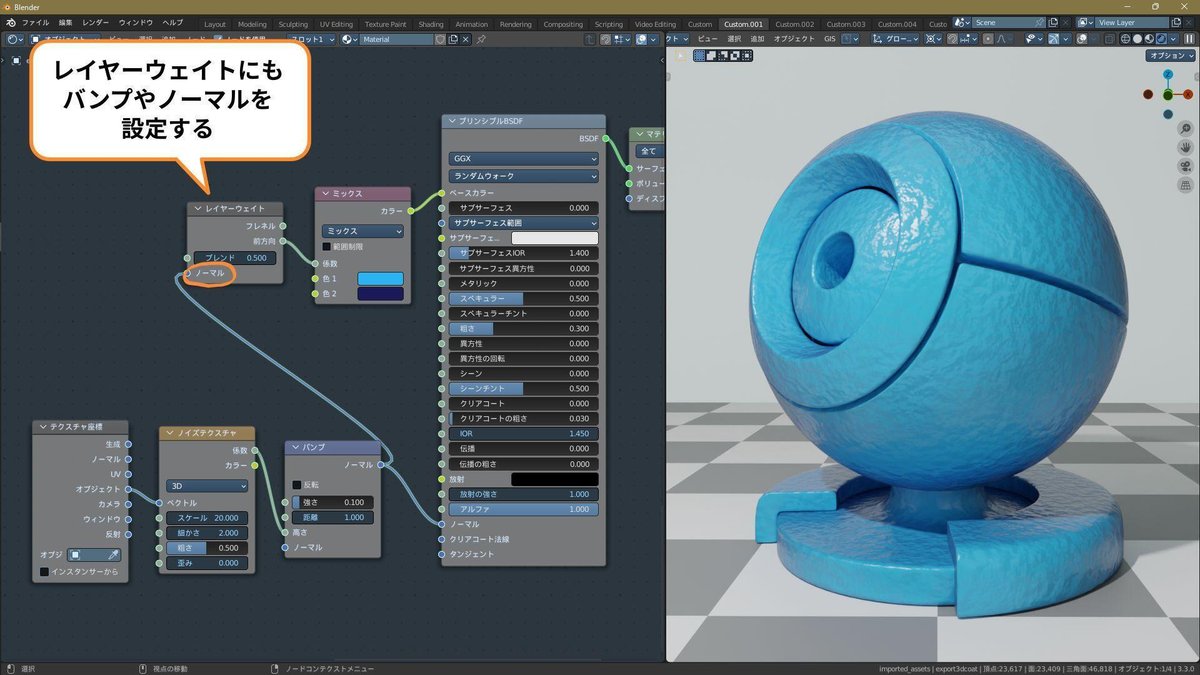Toggle the From Instancer checkbox
The image size is (1200, 675).
[x=44, y=572]
